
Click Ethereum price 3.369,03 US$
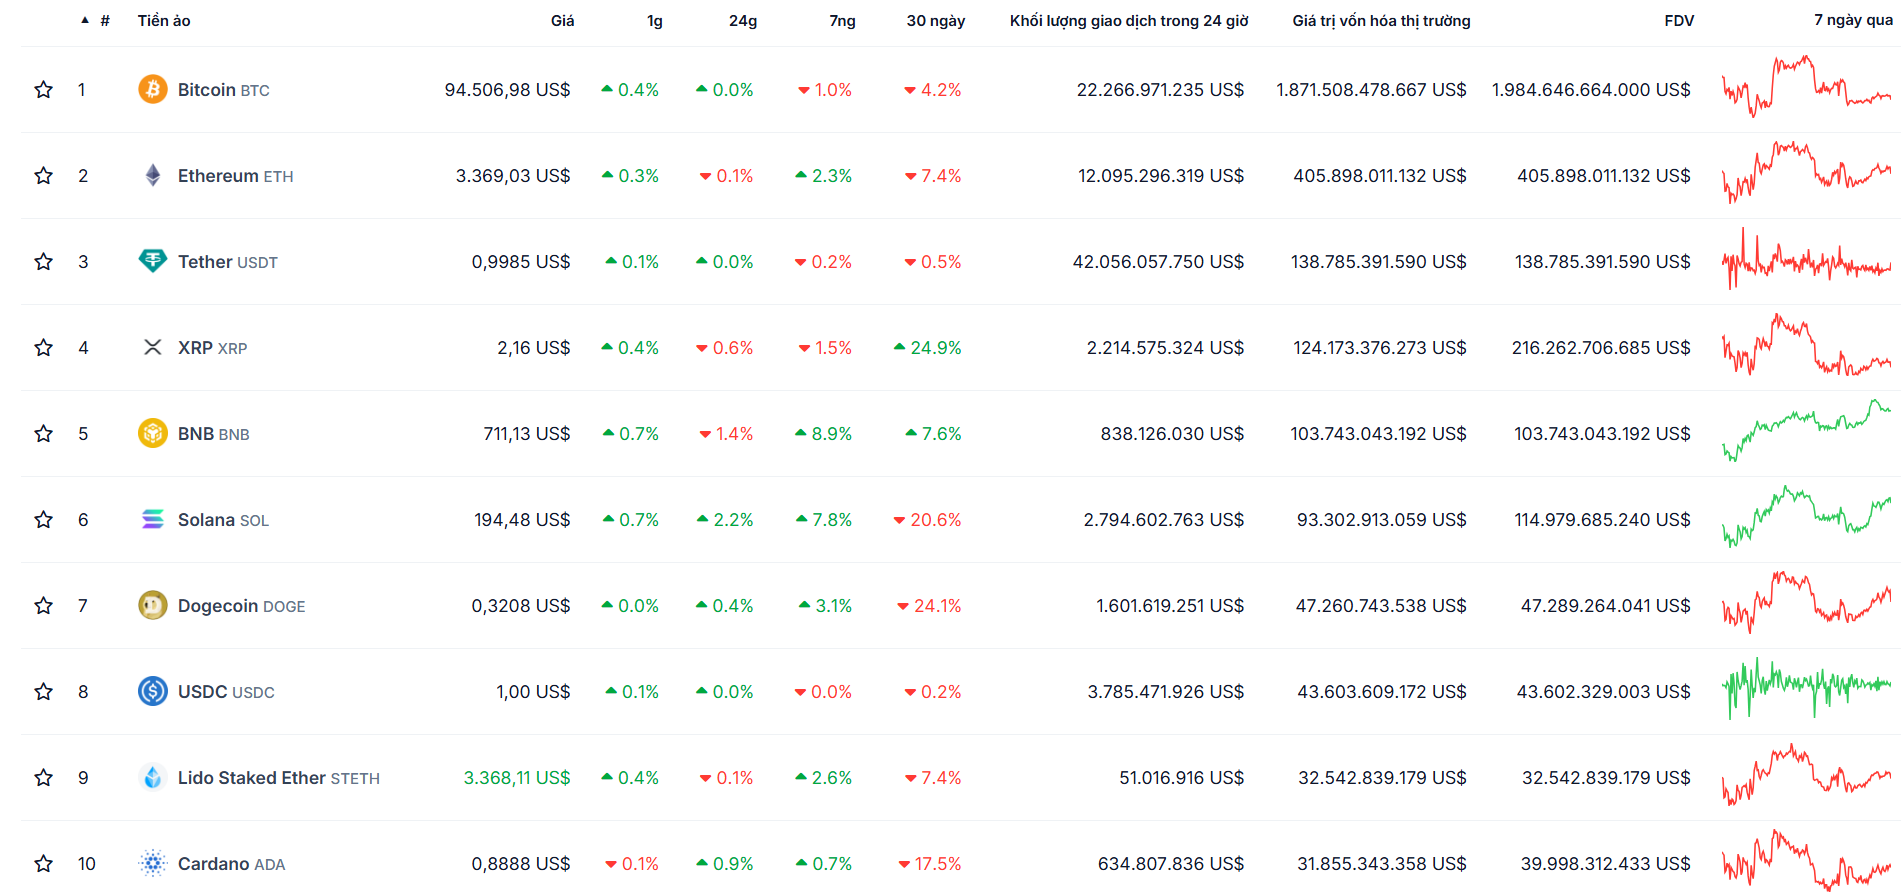[513, 176]
